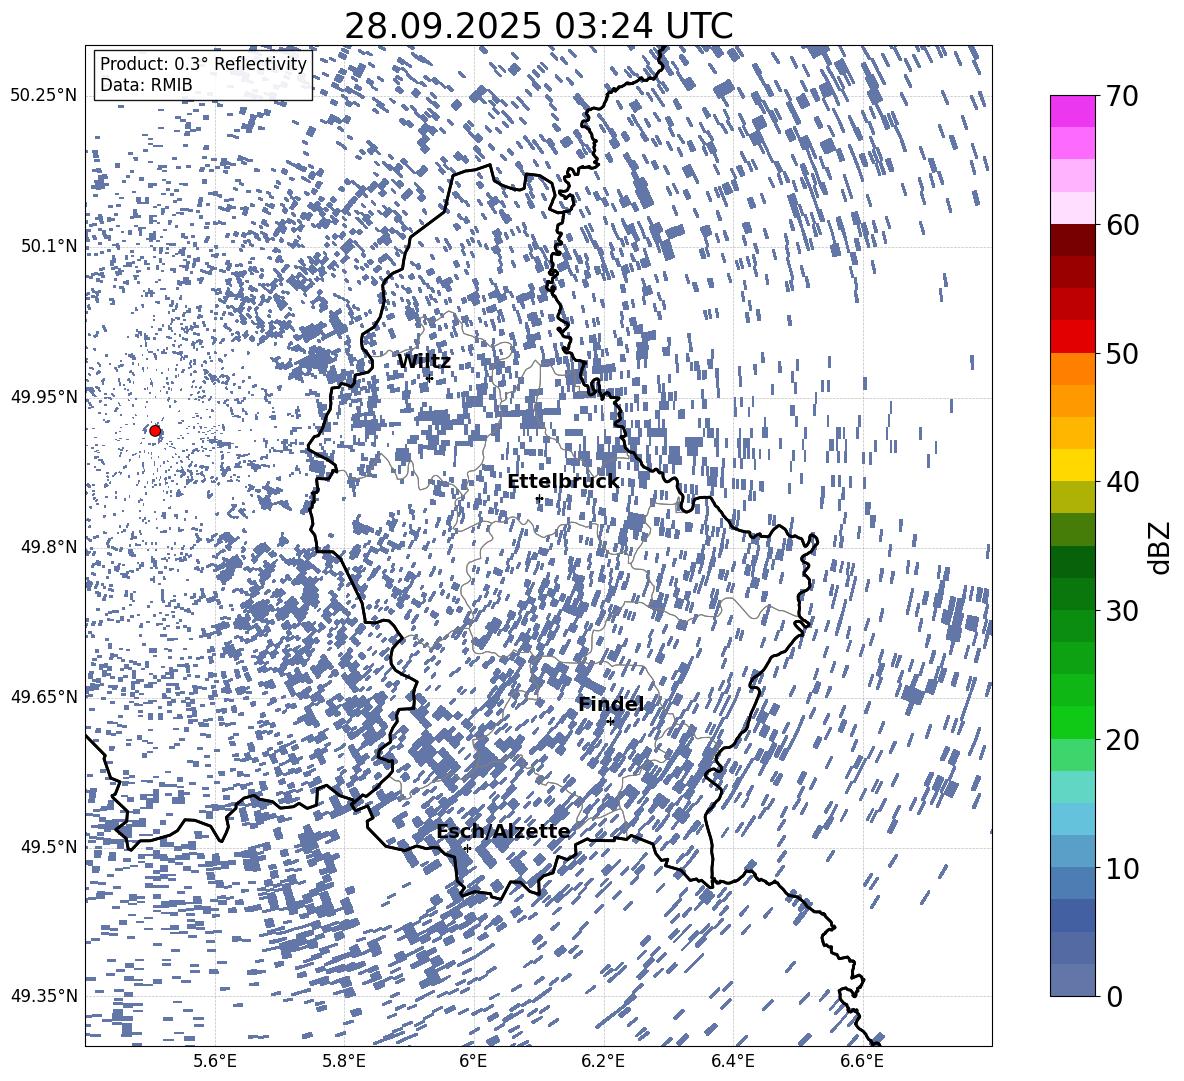1184x1081 pixels.
Task: Click the 50.1°N latitude label
Action: 48,246
